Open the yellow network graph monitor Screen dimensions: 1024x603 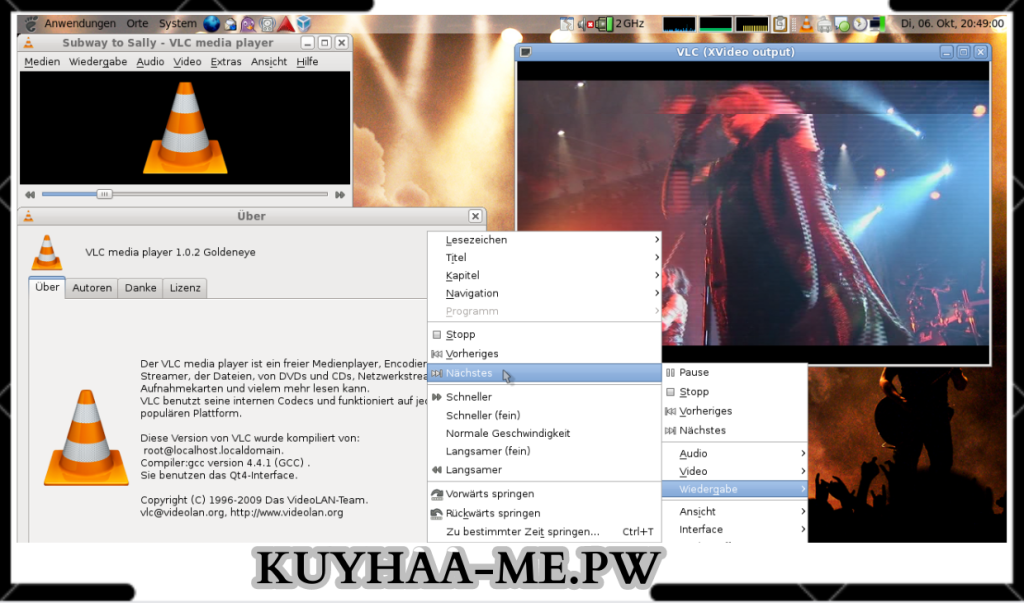752,24
